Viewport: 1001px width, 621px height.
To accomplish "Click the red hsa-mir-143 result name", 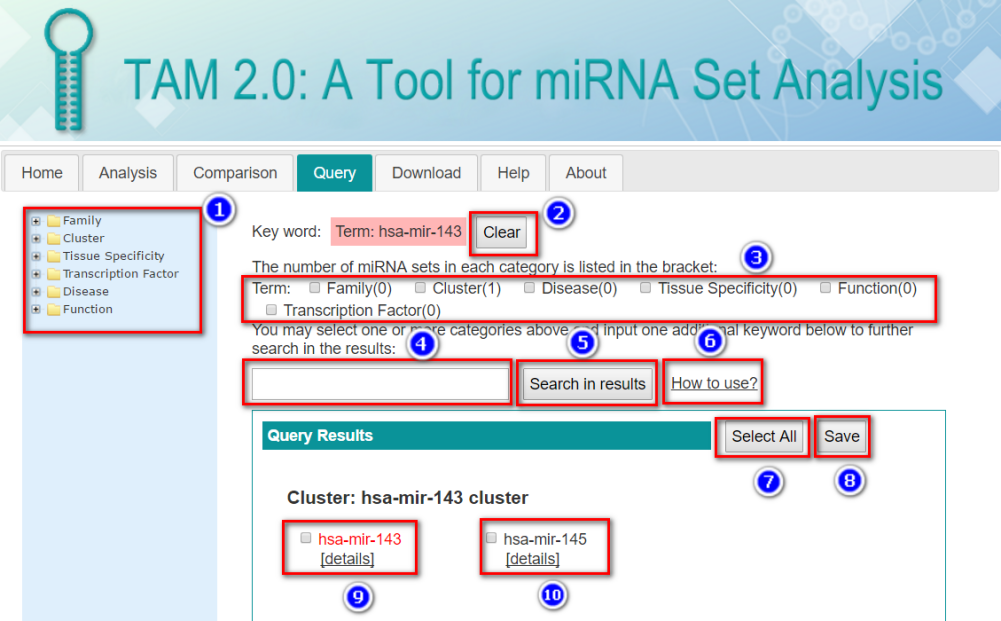I will (x=359, y=539).
